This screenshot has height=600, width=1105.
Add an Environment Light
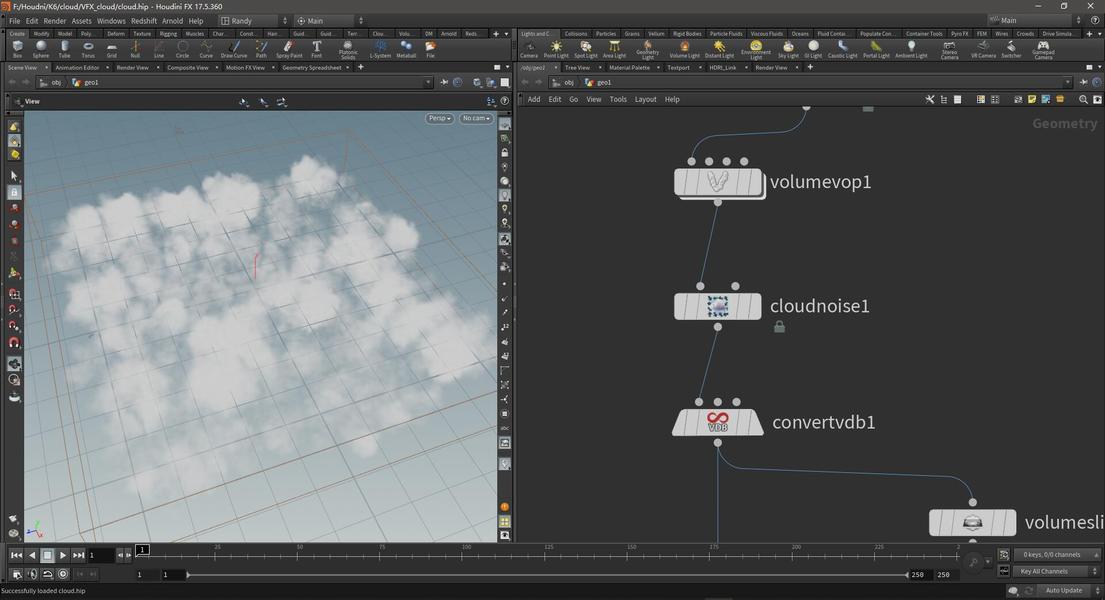pos(755,49)
